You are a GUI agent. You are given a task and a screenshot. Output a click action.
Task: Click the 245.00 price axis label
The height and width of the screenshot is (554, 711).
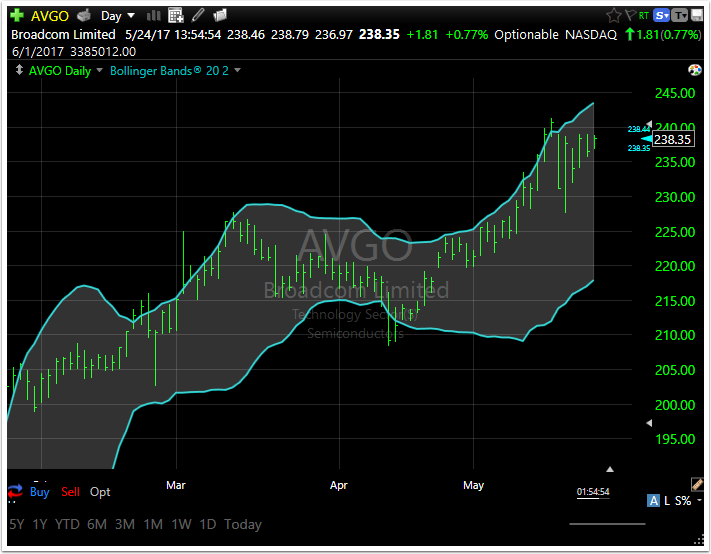pos(675,93)
